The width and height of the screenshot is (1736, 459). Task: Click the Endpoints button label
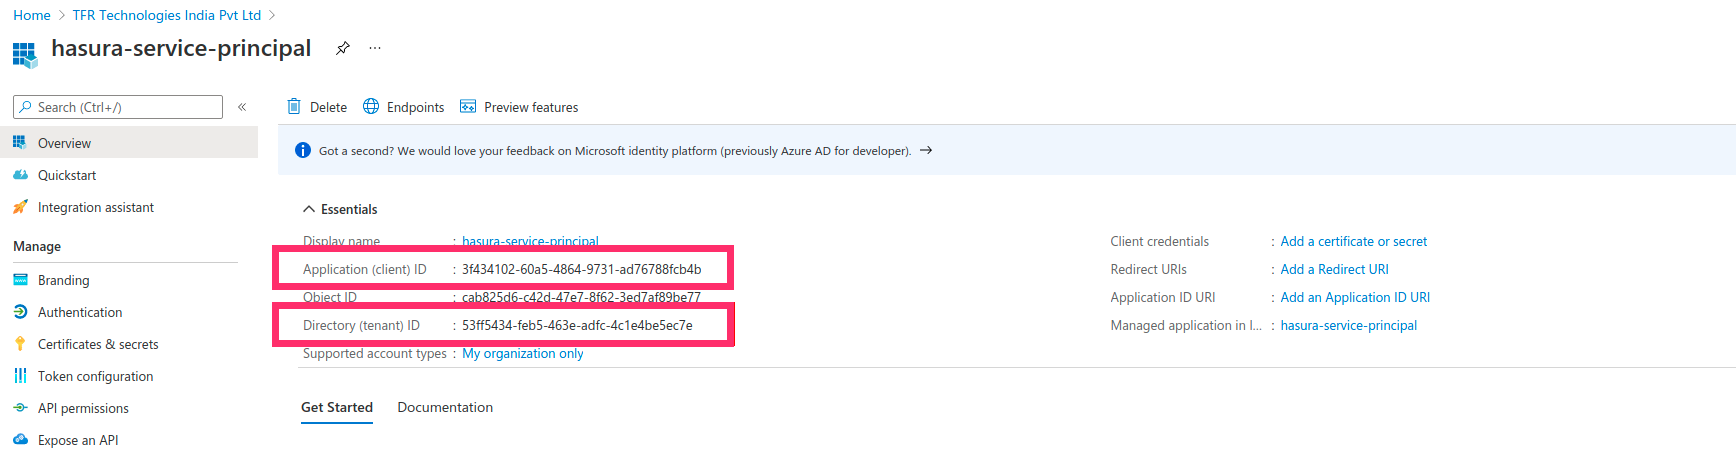pyautogui.click(x=415, y=107)
